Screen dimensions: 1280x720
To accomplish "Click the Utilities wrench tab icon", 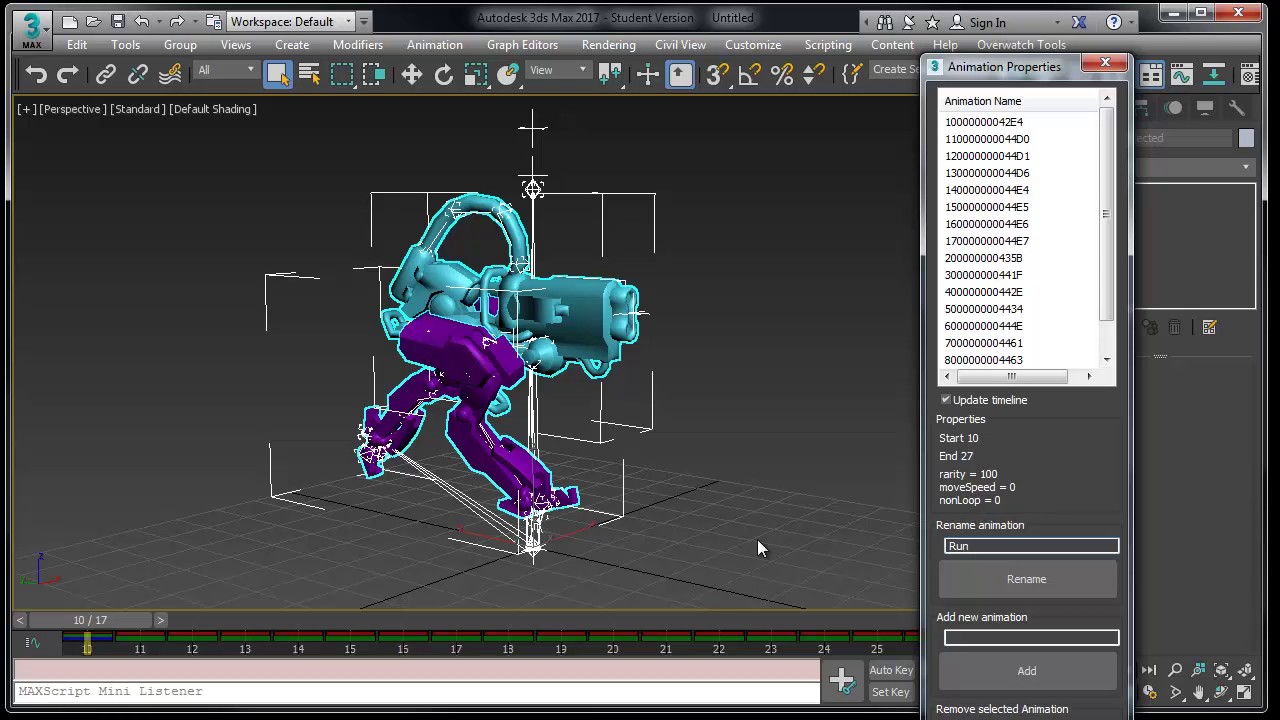I will (1237, 108).
